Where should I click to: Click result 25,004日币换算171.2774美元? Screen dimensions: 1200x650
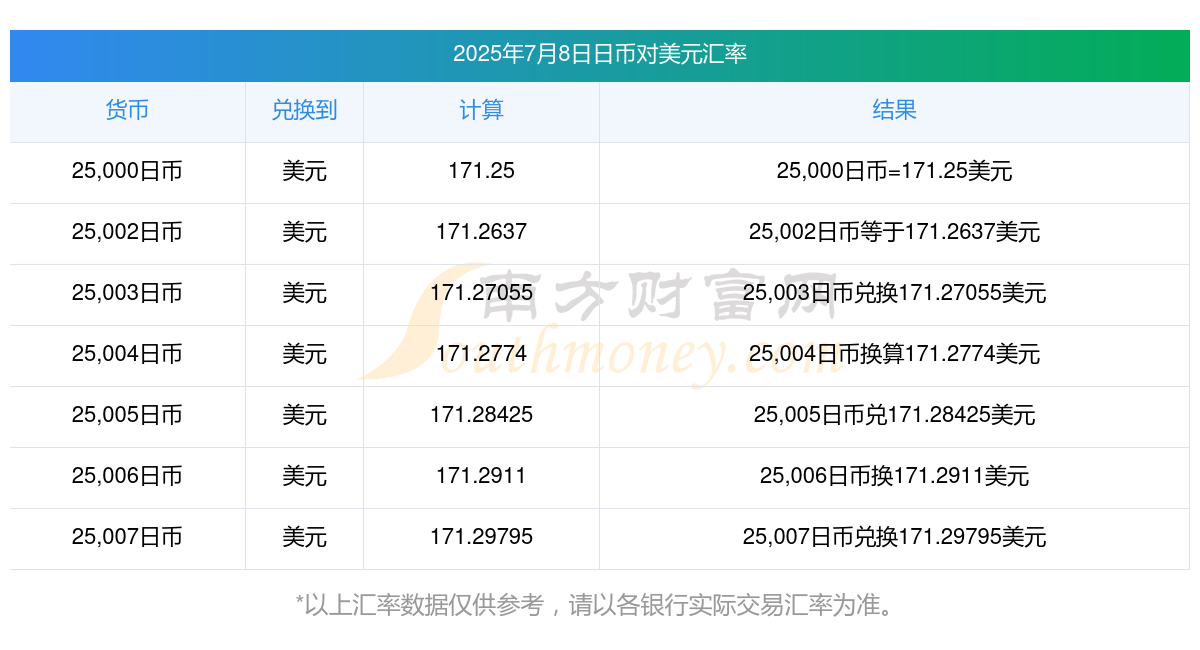[x=894, y=354]
